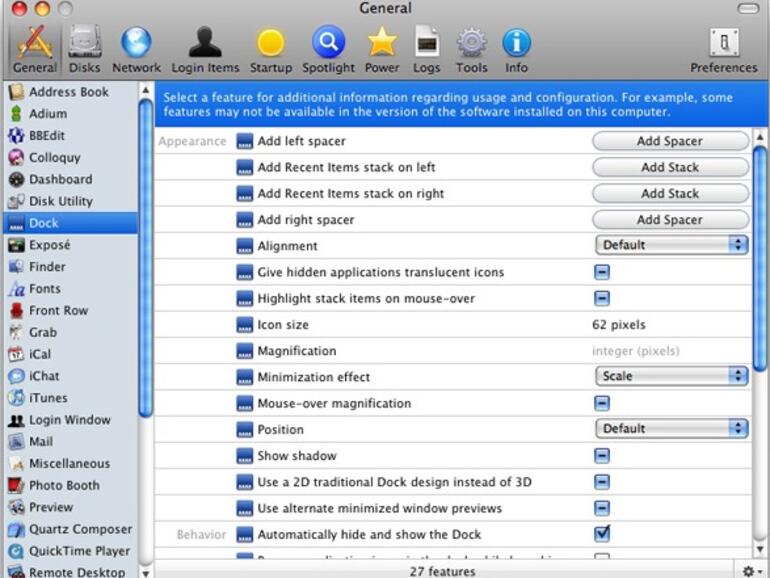Click Add Stack for Recent Items on right
The height and width of the screenshot is (578, 770).
(x=669, y=194)
